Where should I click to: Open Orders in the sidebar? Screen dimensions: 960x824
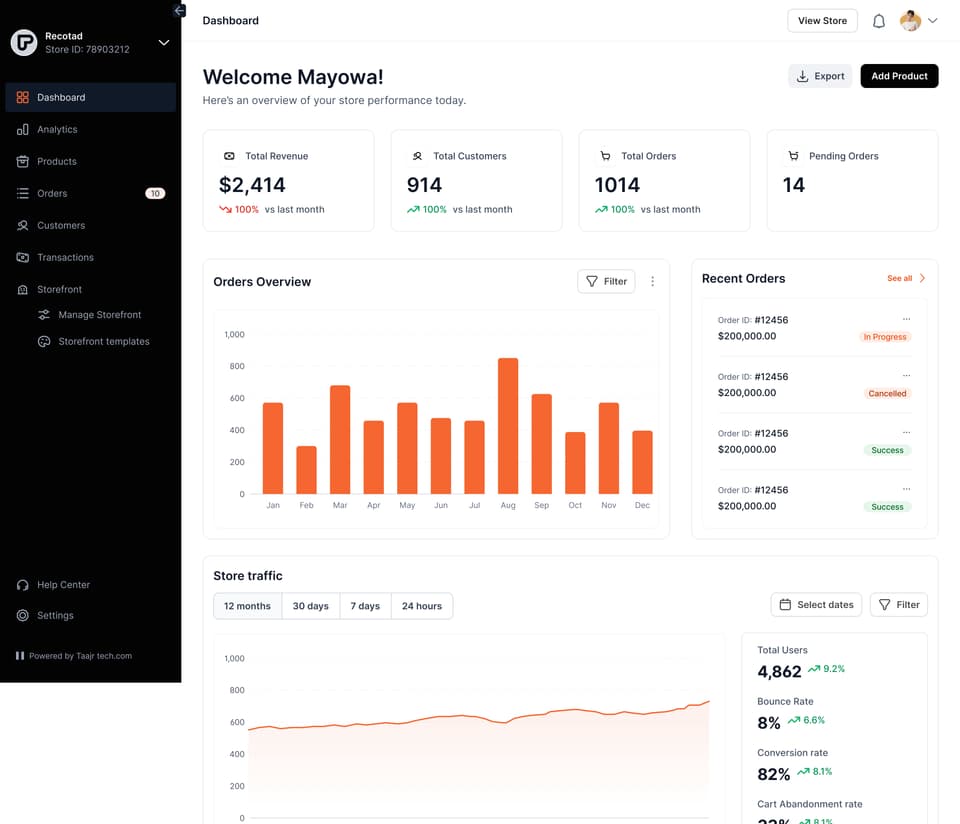pyautogui.click(x=91, y=193)
